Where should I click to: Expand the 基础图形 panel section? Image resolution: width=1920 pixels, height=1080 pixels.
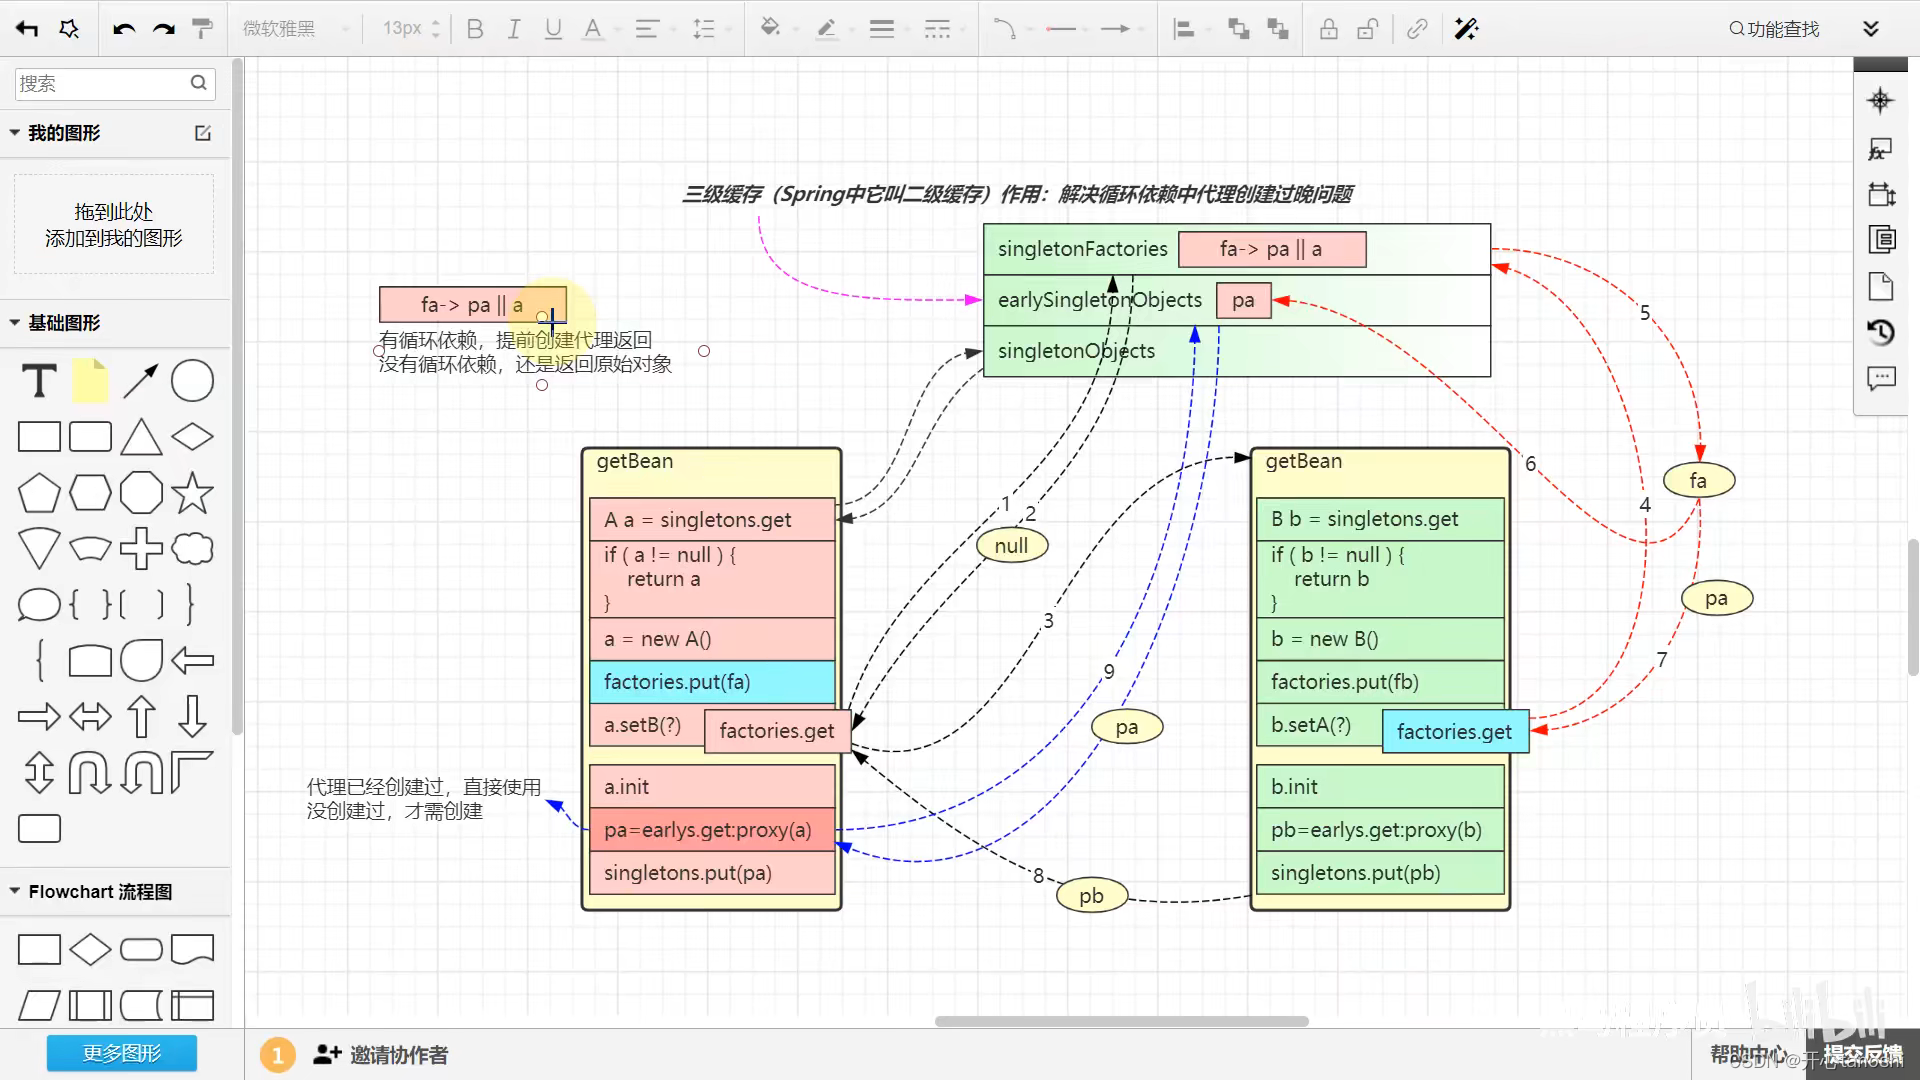[x=15, y=322]
